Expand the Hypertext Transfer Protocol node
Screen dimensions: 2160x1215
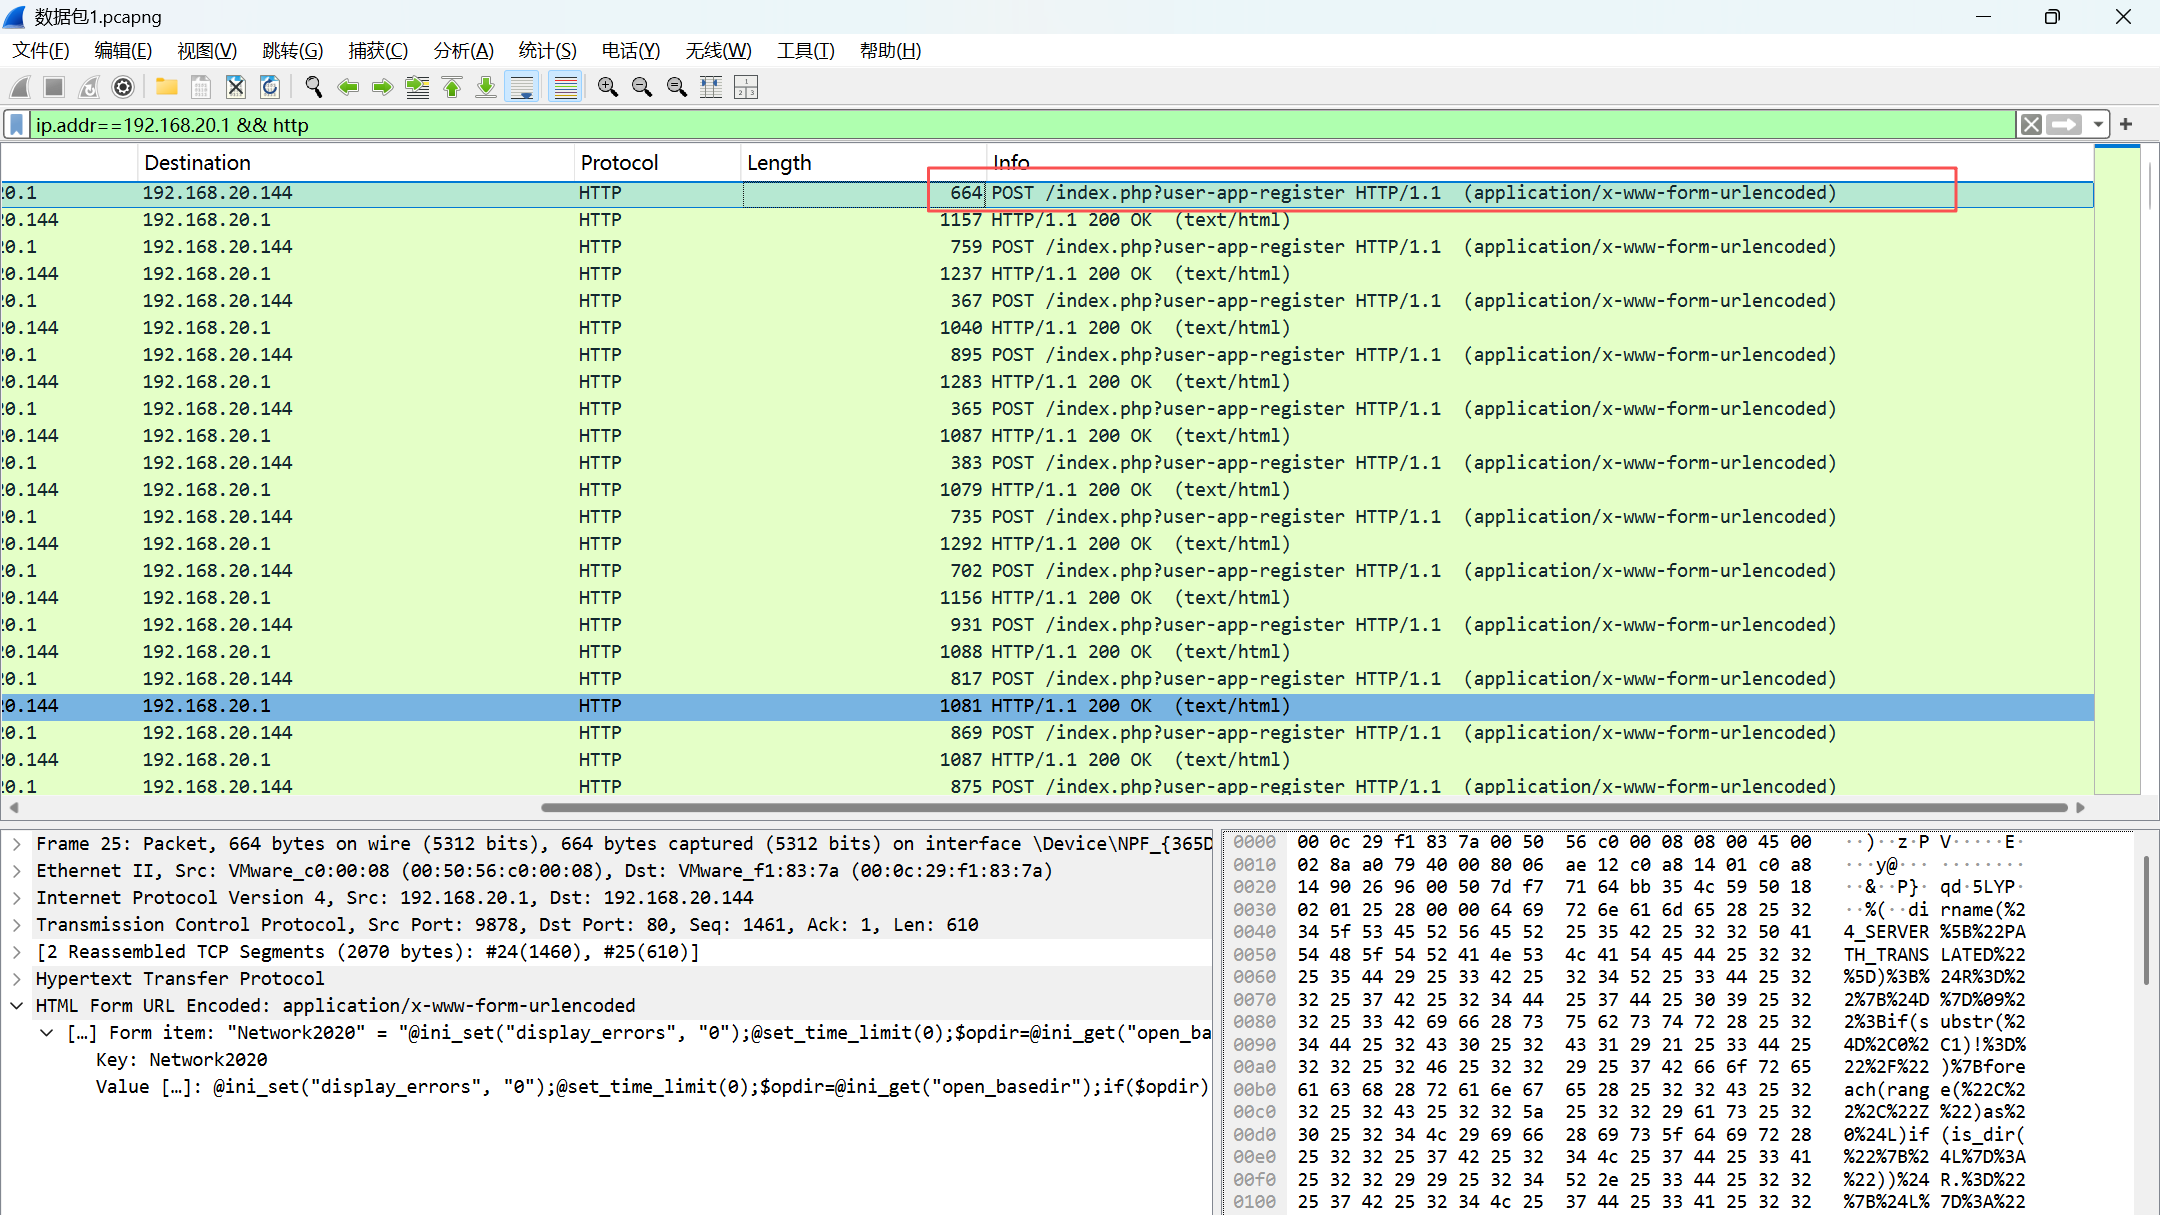pos(17,979)
